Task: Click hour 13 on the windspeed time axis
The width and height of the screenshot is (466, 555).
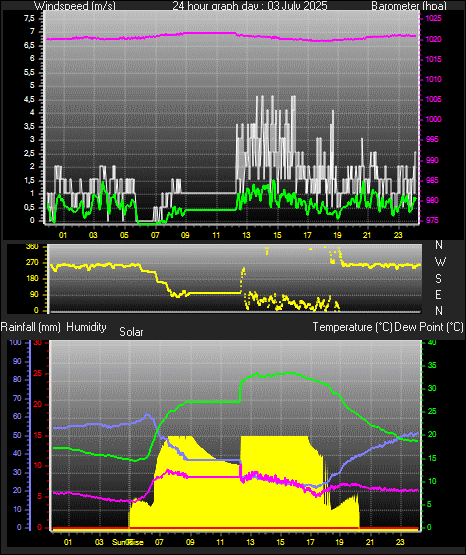Action: (246, 235)
